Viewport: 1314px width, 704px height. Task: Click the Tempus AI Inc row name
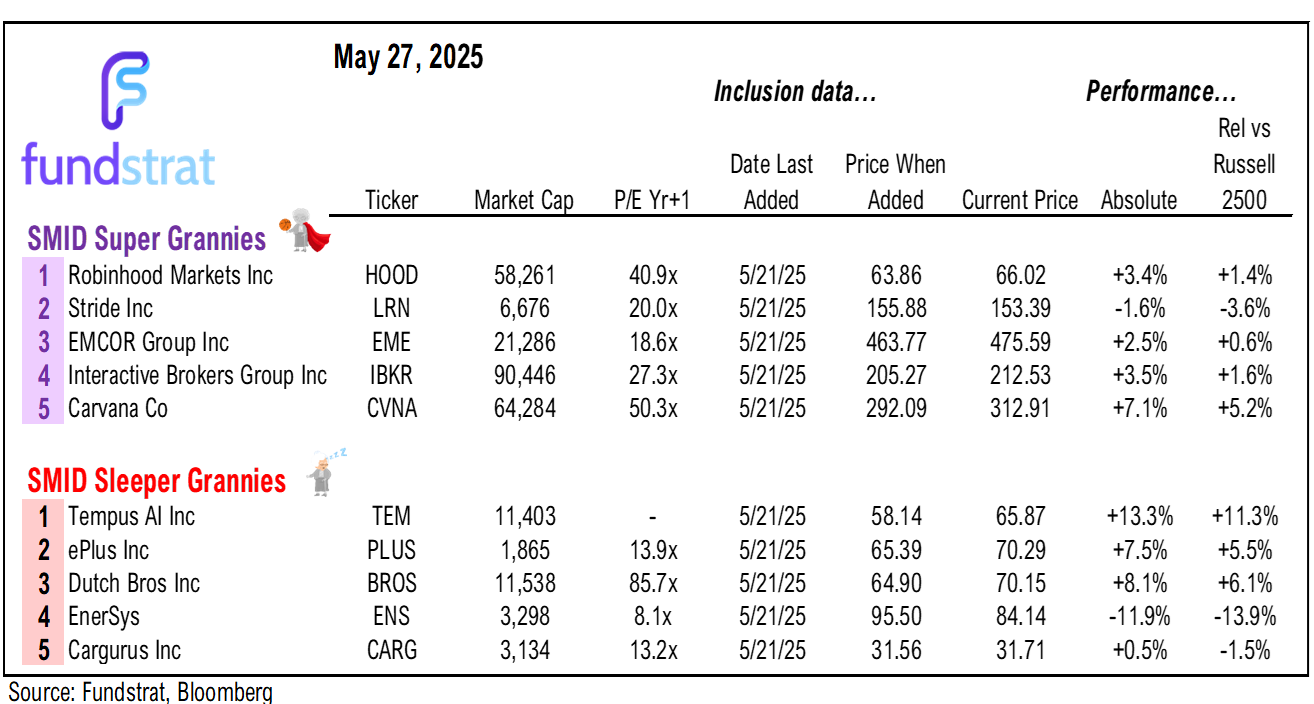(131, 516)
